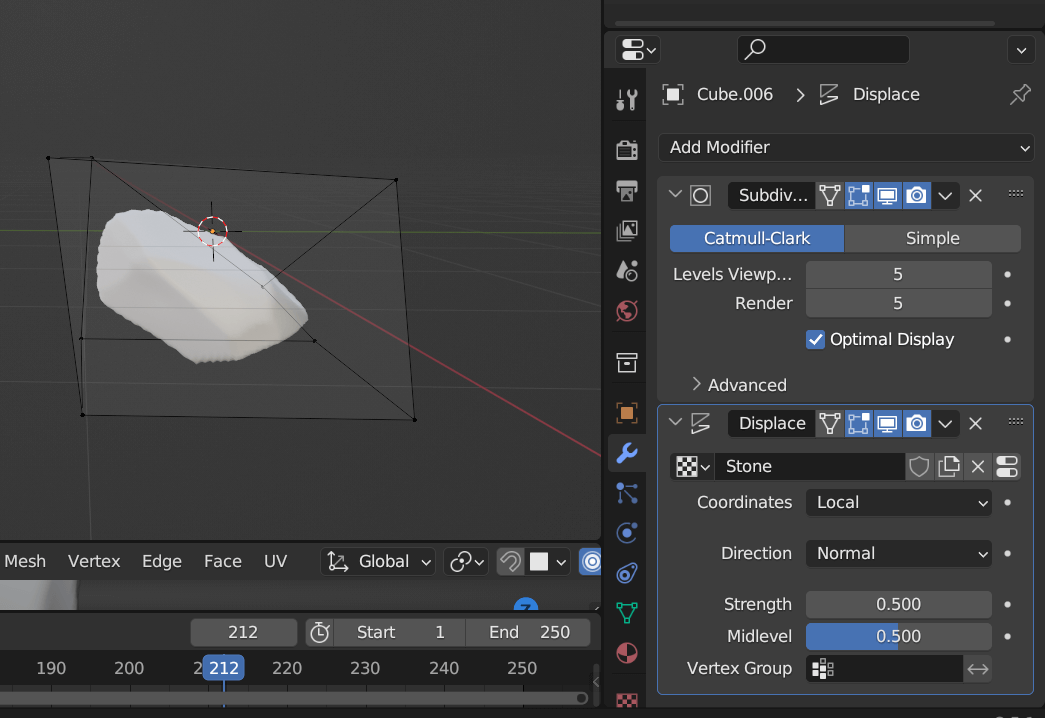The height and width of the screenshot is (718, 1045).
Task: Toggle Subdivision on-cage editing
Action: (830, 195)
